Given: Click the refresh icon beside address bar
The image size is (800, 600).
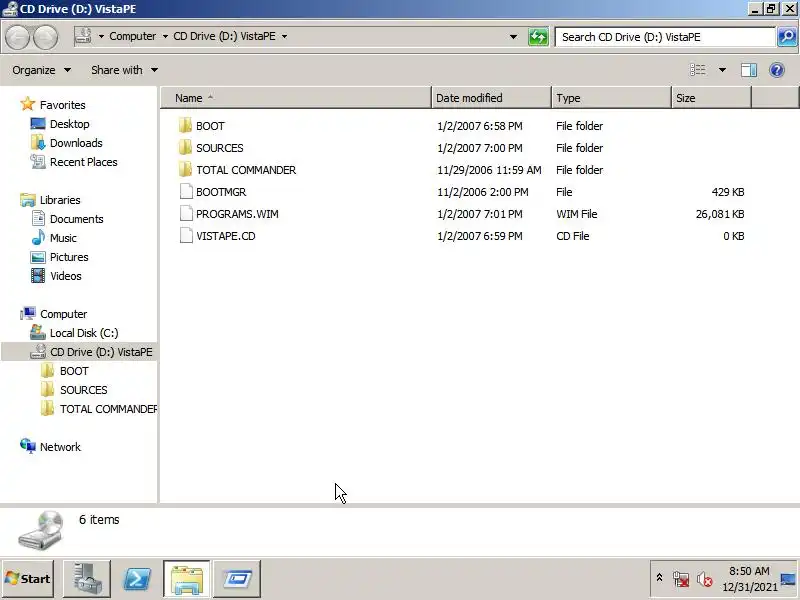Looking at the screenshot, I should coord(538,37).
